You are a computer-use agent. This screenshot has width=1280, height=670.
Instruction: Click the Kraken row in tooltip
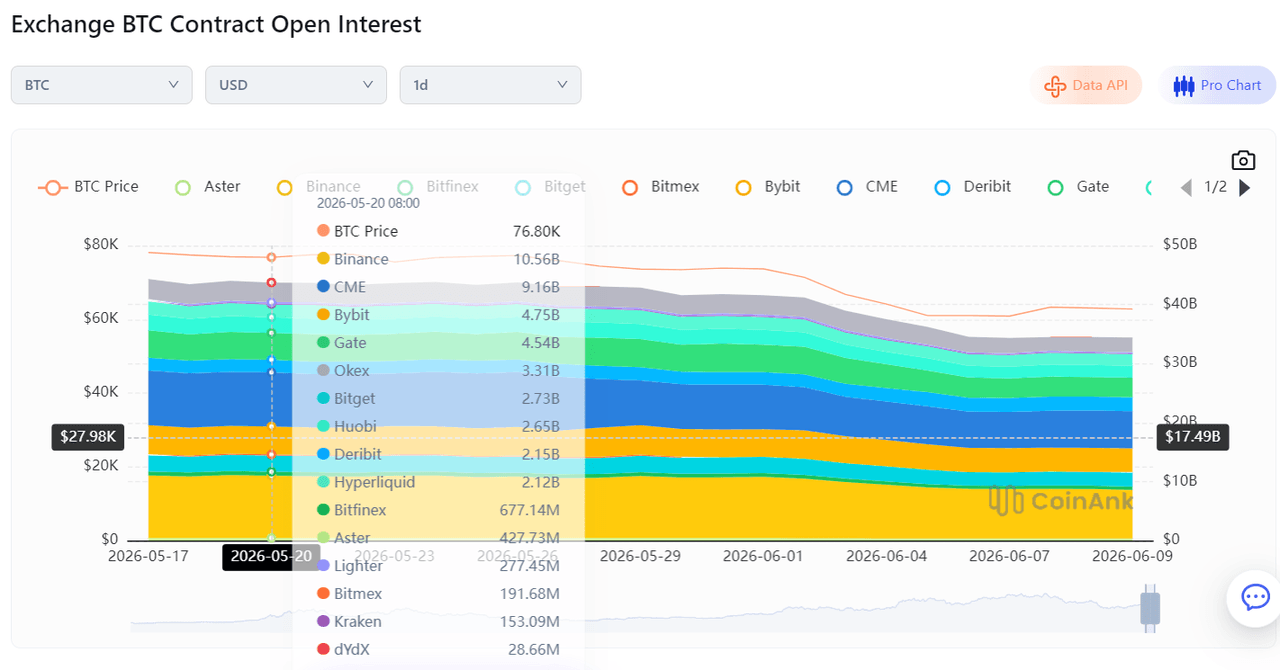coord(438,621)
